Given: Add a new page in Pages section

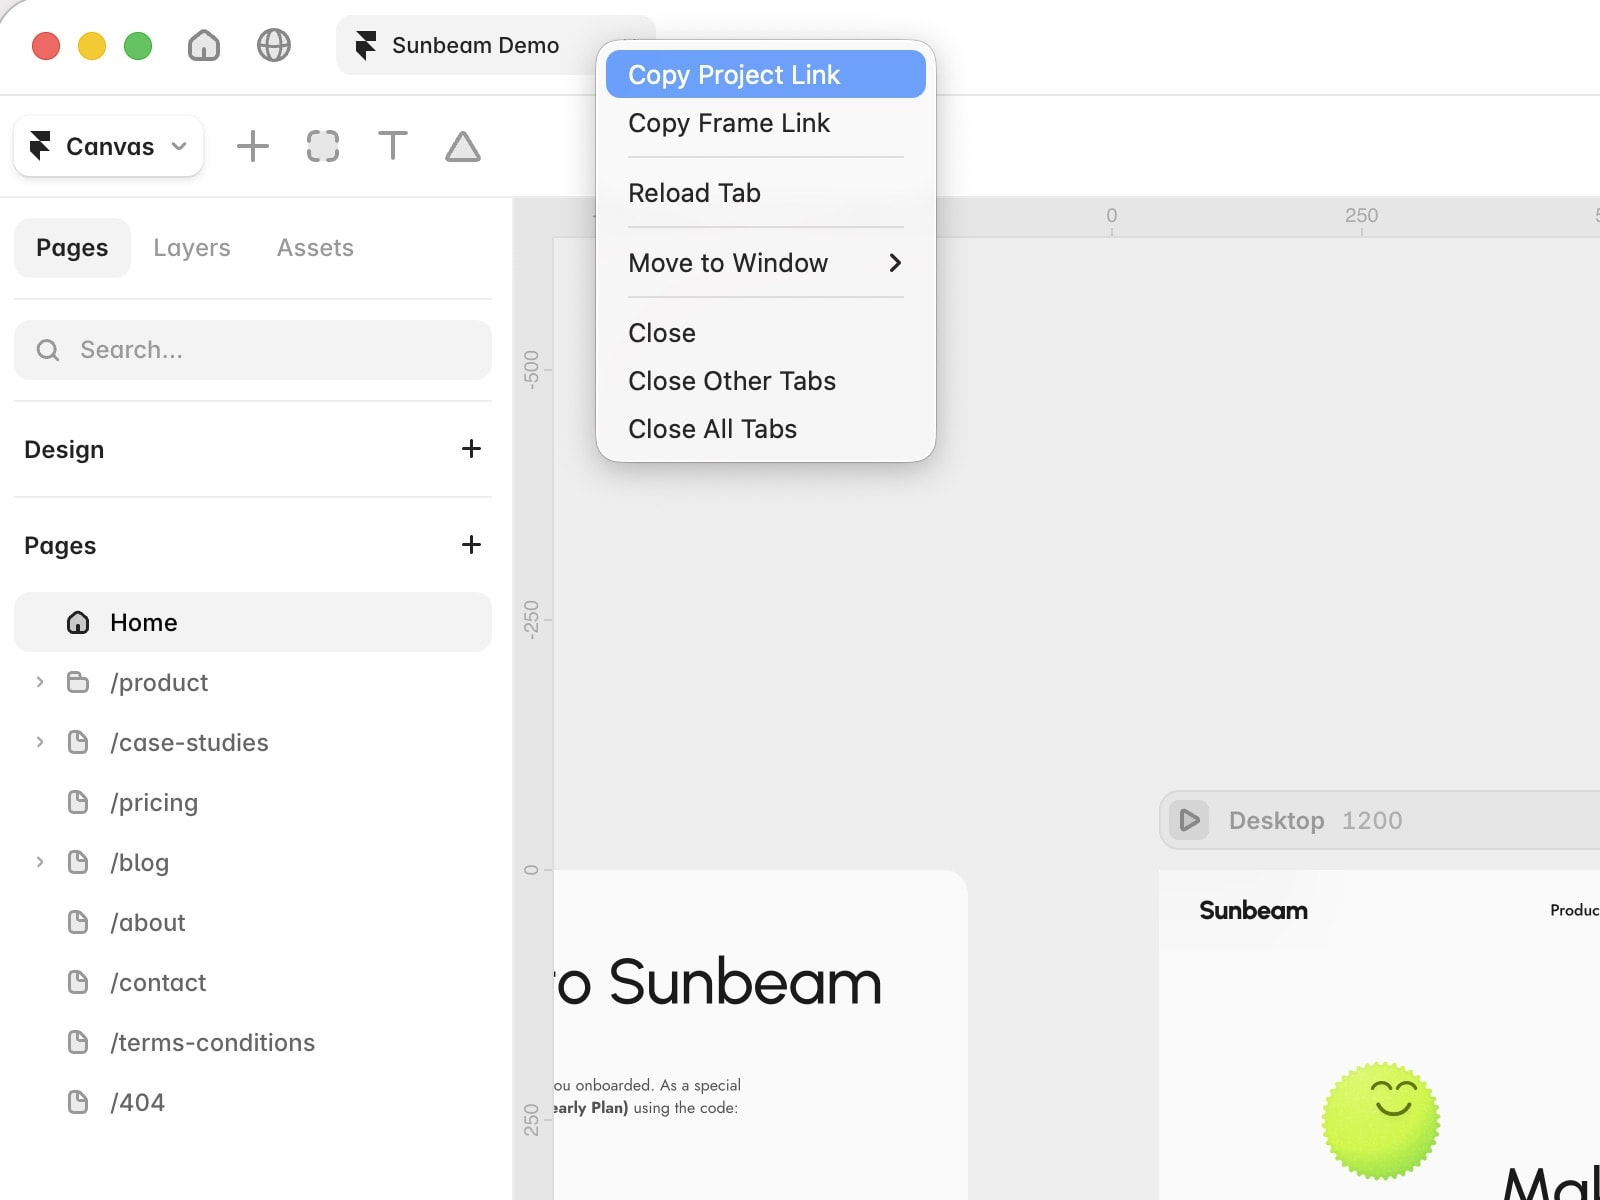Looking at the screenshot, I should coord(471,545).
